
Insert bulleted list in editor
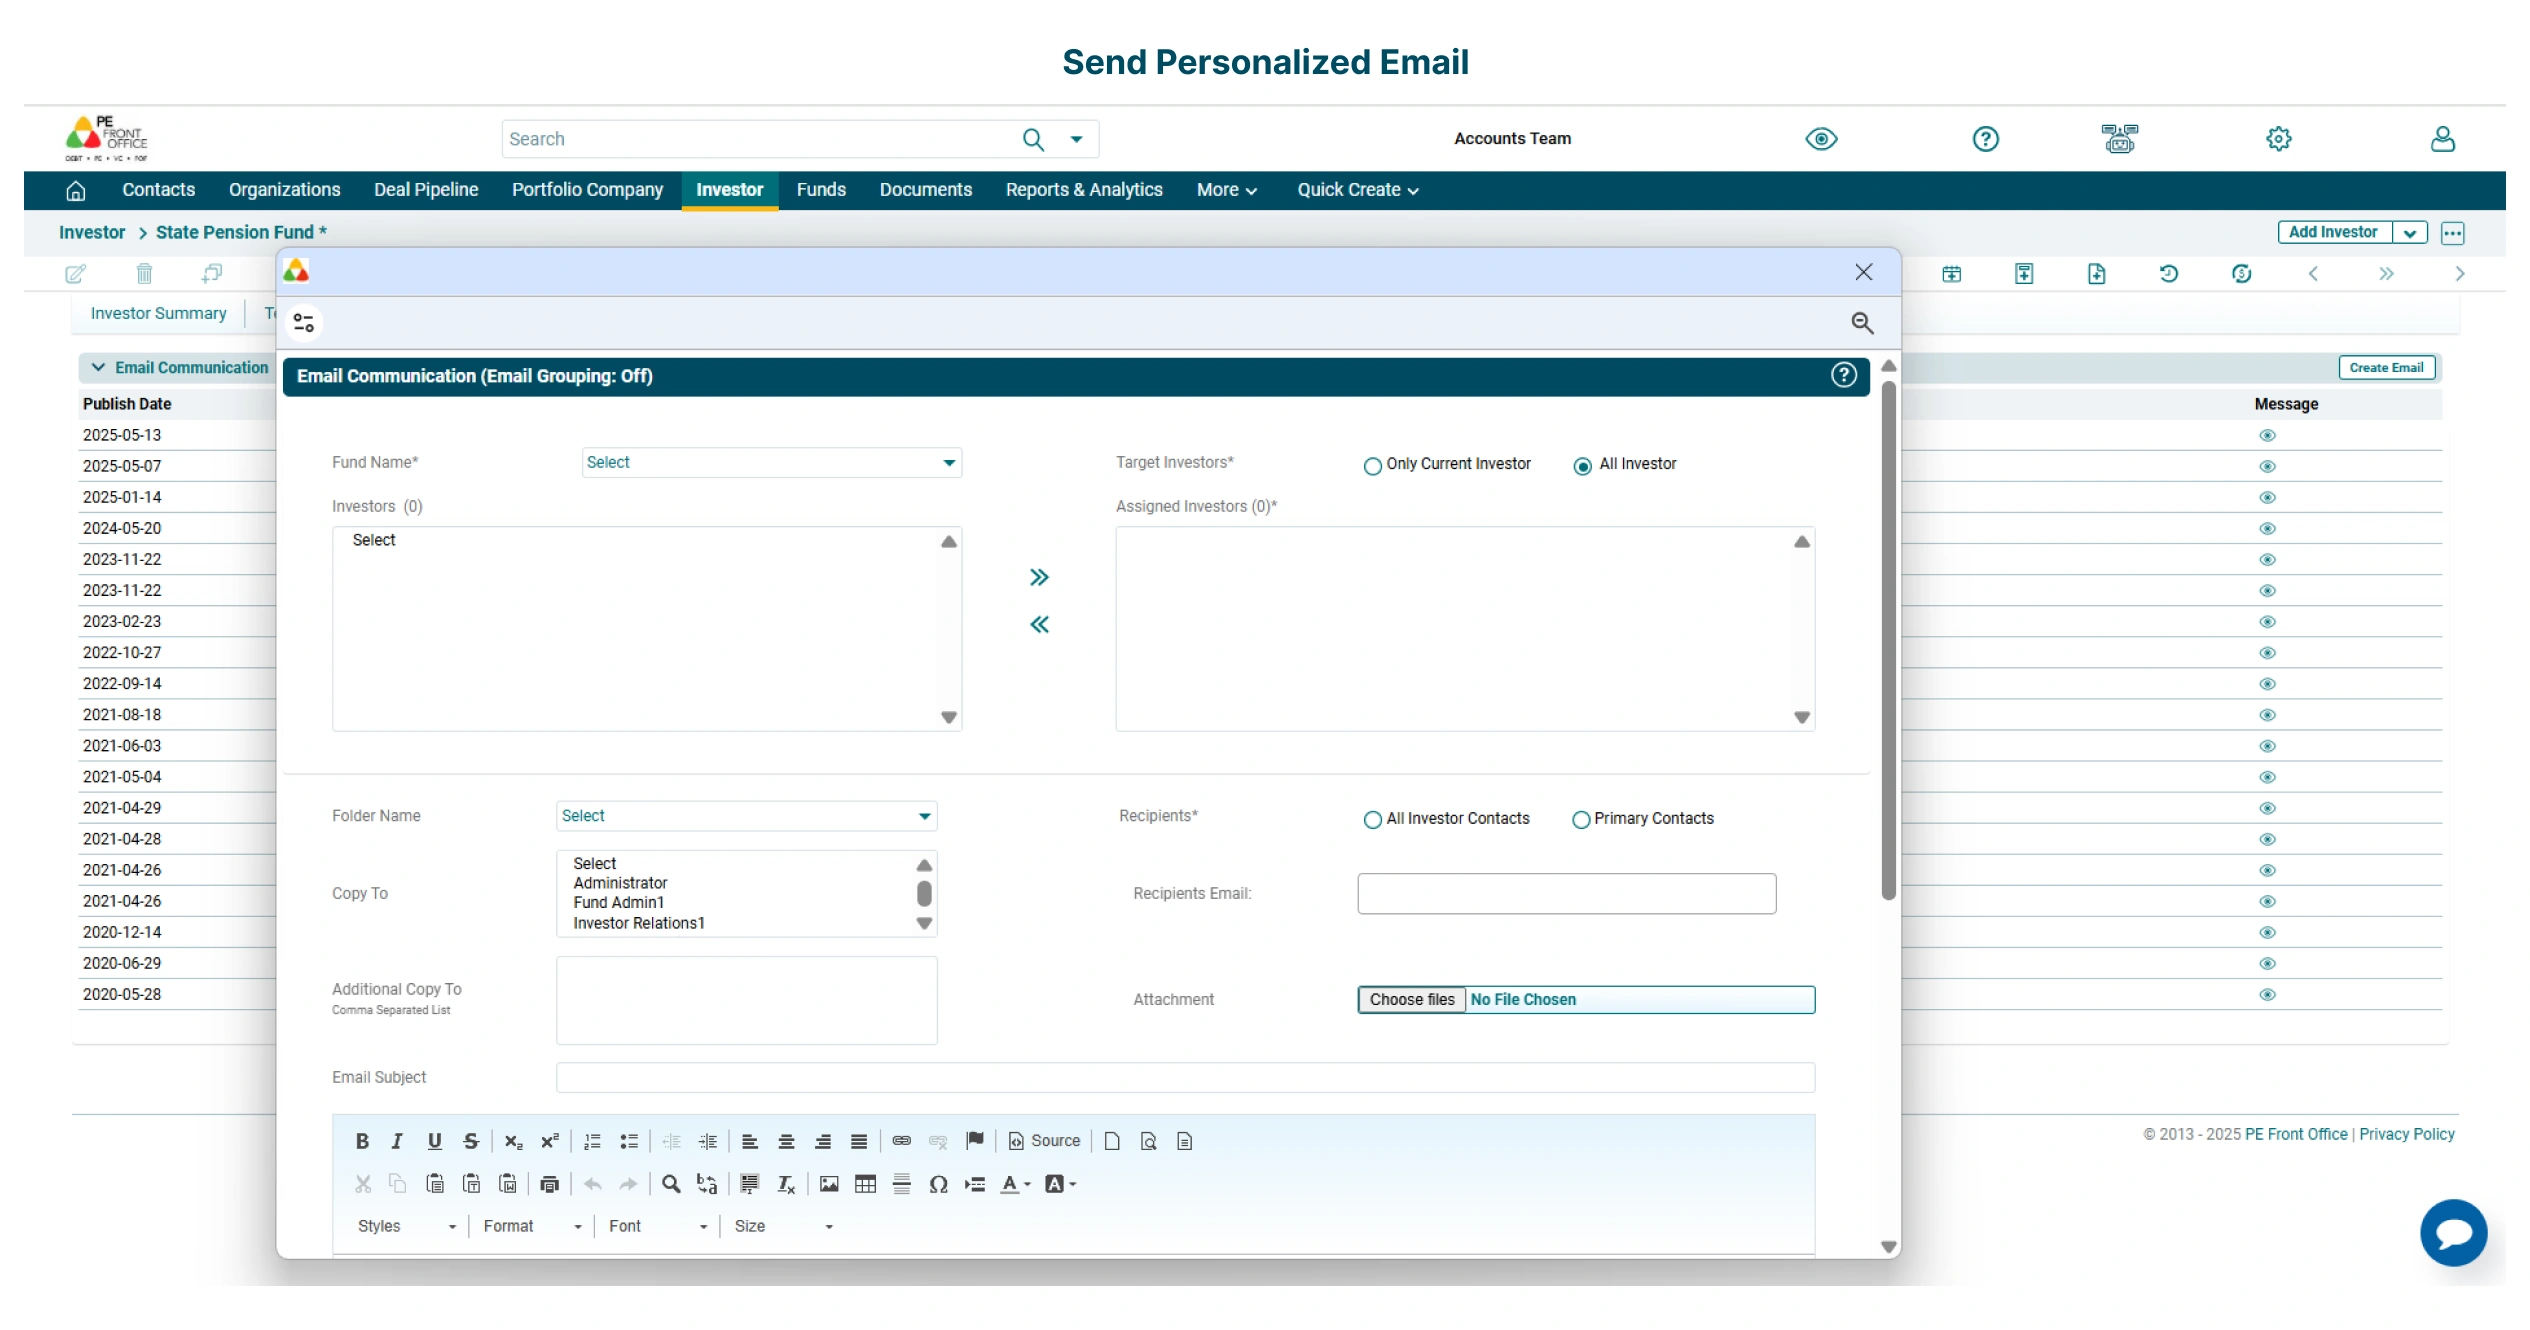point(628,1141)
